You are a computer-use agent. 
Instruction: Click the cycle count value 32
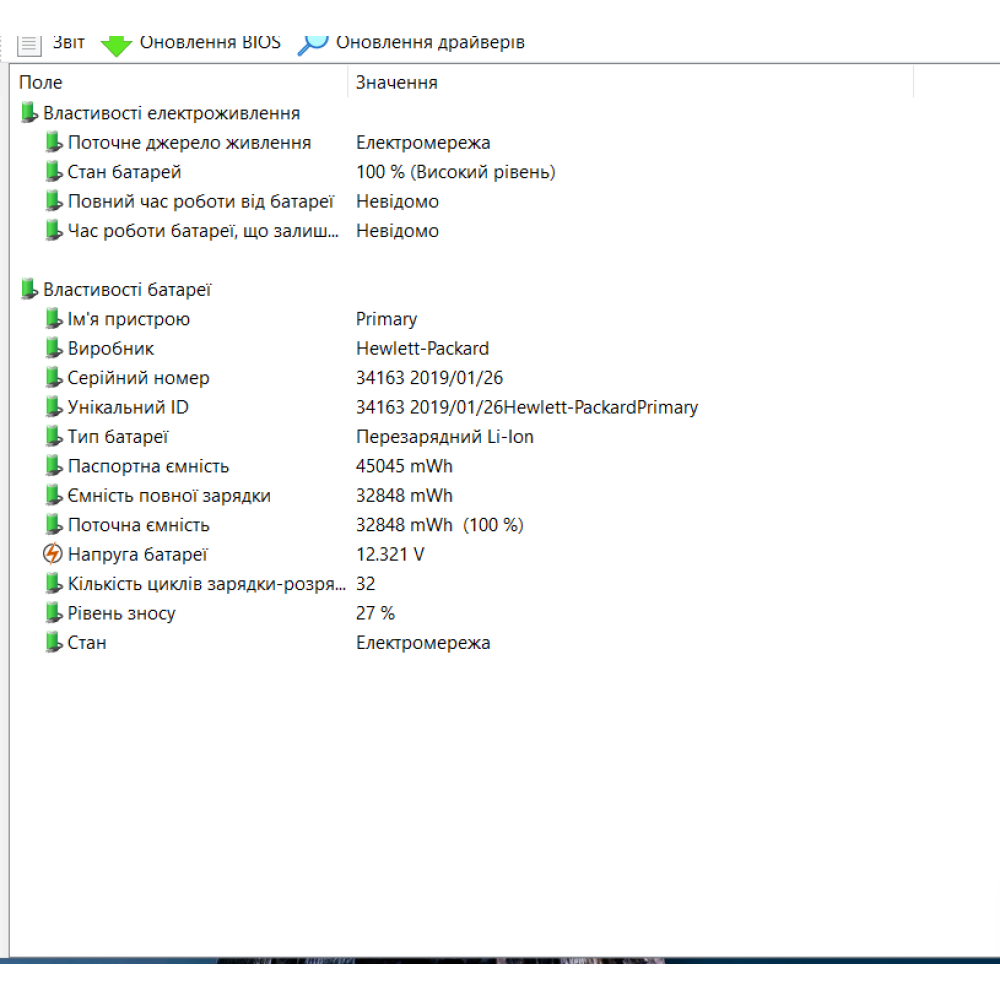[365, 584]
